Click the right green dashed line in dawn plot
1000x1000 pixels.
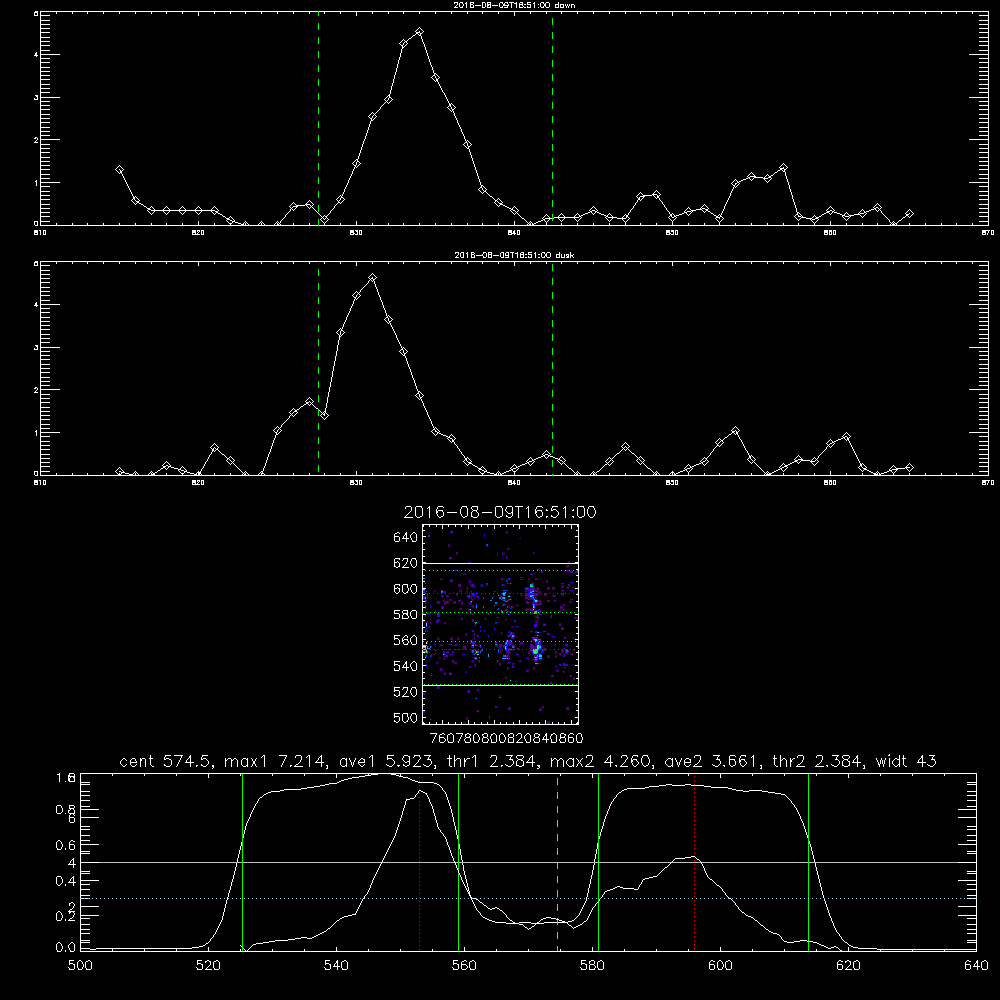click(x=552, y=119)
